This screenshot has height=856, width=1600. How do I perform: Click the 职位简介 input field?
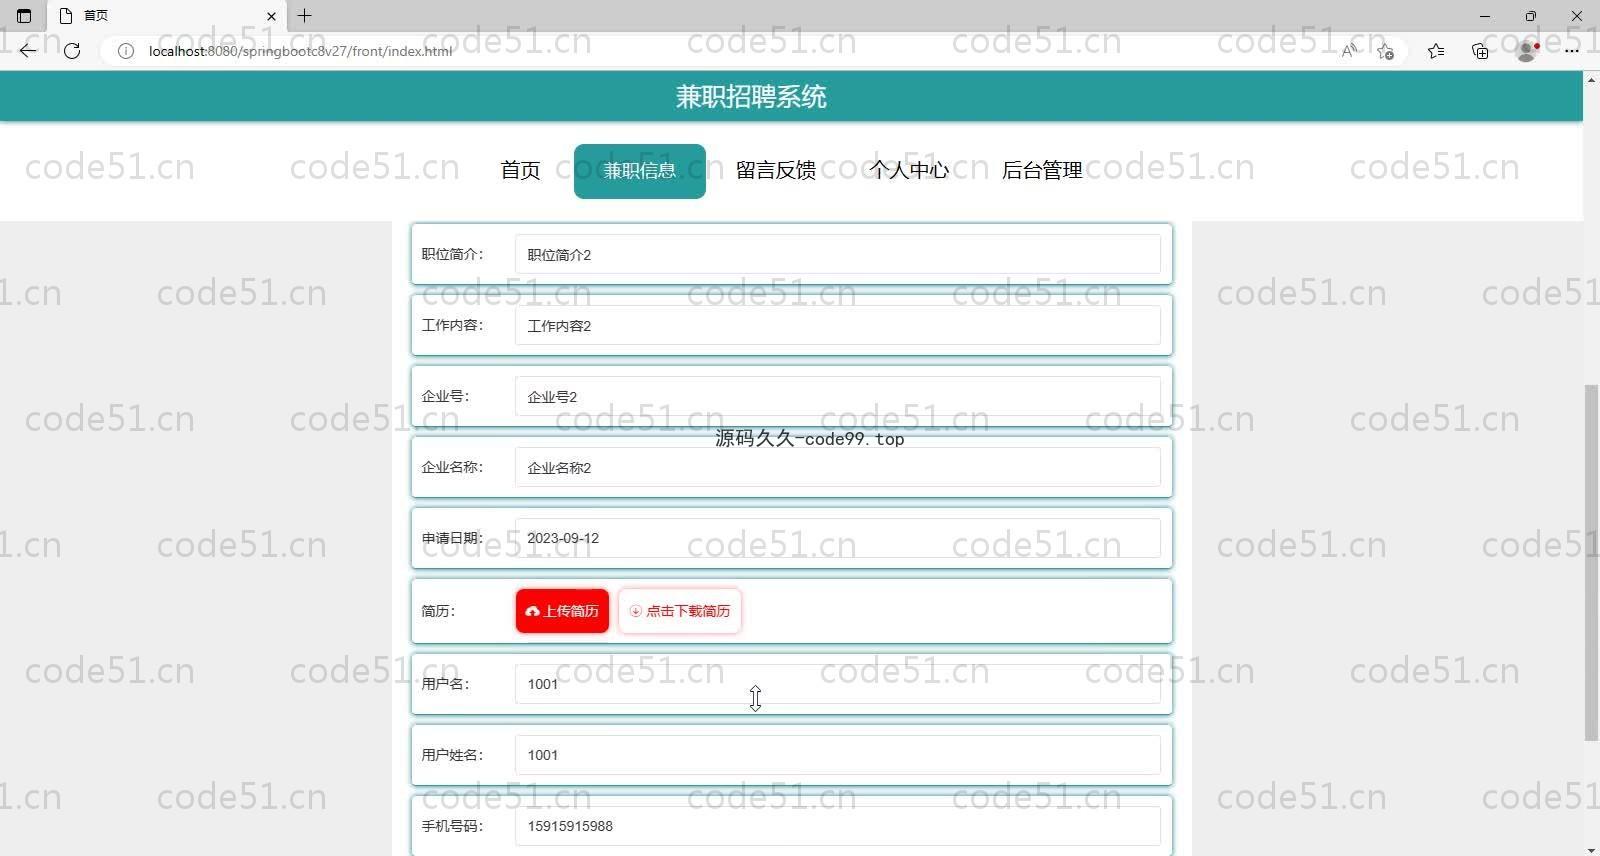(838, 254)
